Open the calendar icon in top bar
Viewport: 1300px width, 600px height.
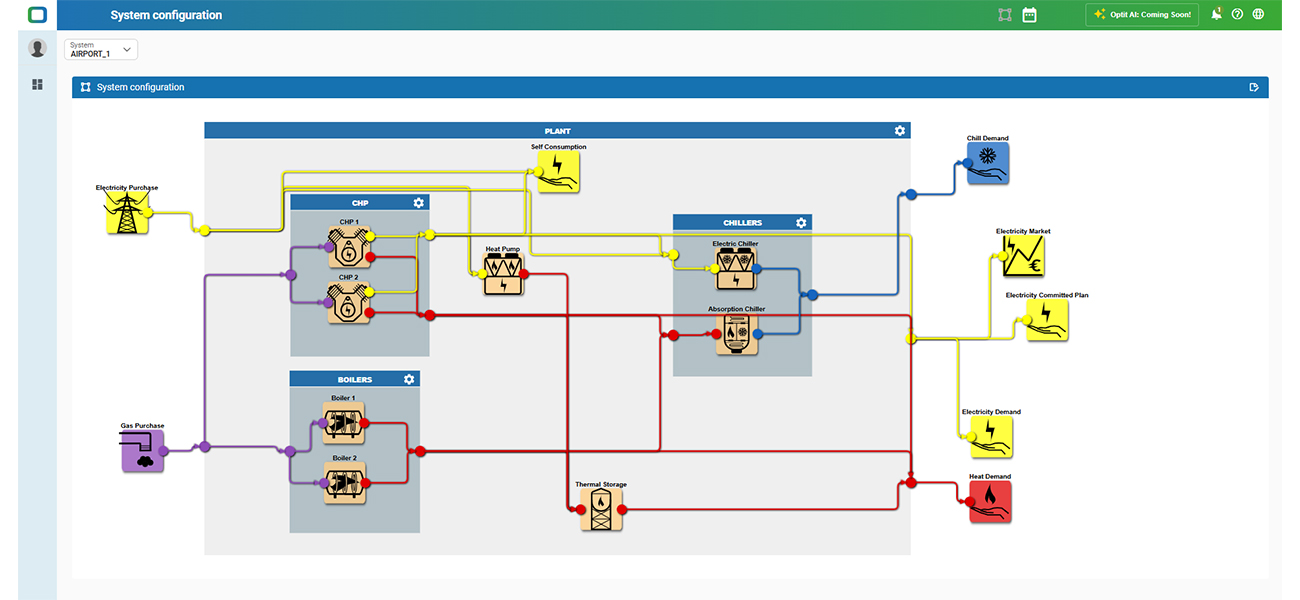1030,15
